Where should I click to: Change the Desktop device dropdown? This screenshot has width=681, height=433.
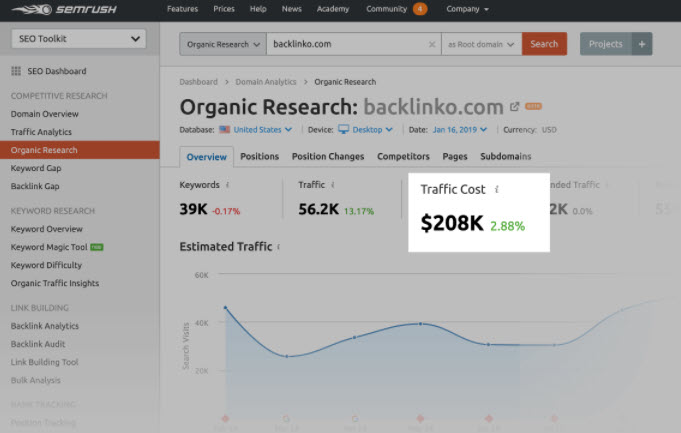click(x=372, y=129)
